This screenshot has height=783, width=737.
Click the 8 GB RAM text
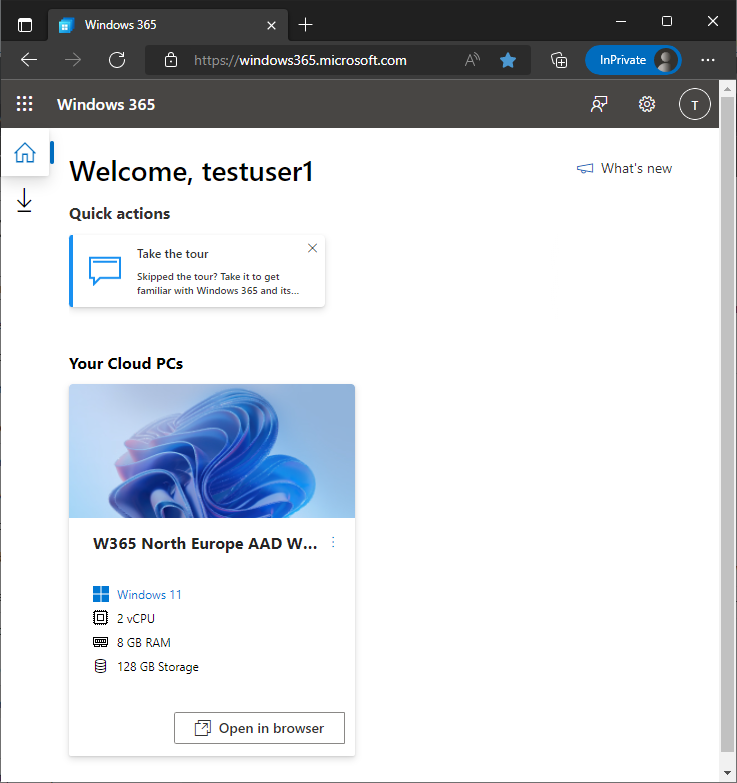tap(144, 643)
